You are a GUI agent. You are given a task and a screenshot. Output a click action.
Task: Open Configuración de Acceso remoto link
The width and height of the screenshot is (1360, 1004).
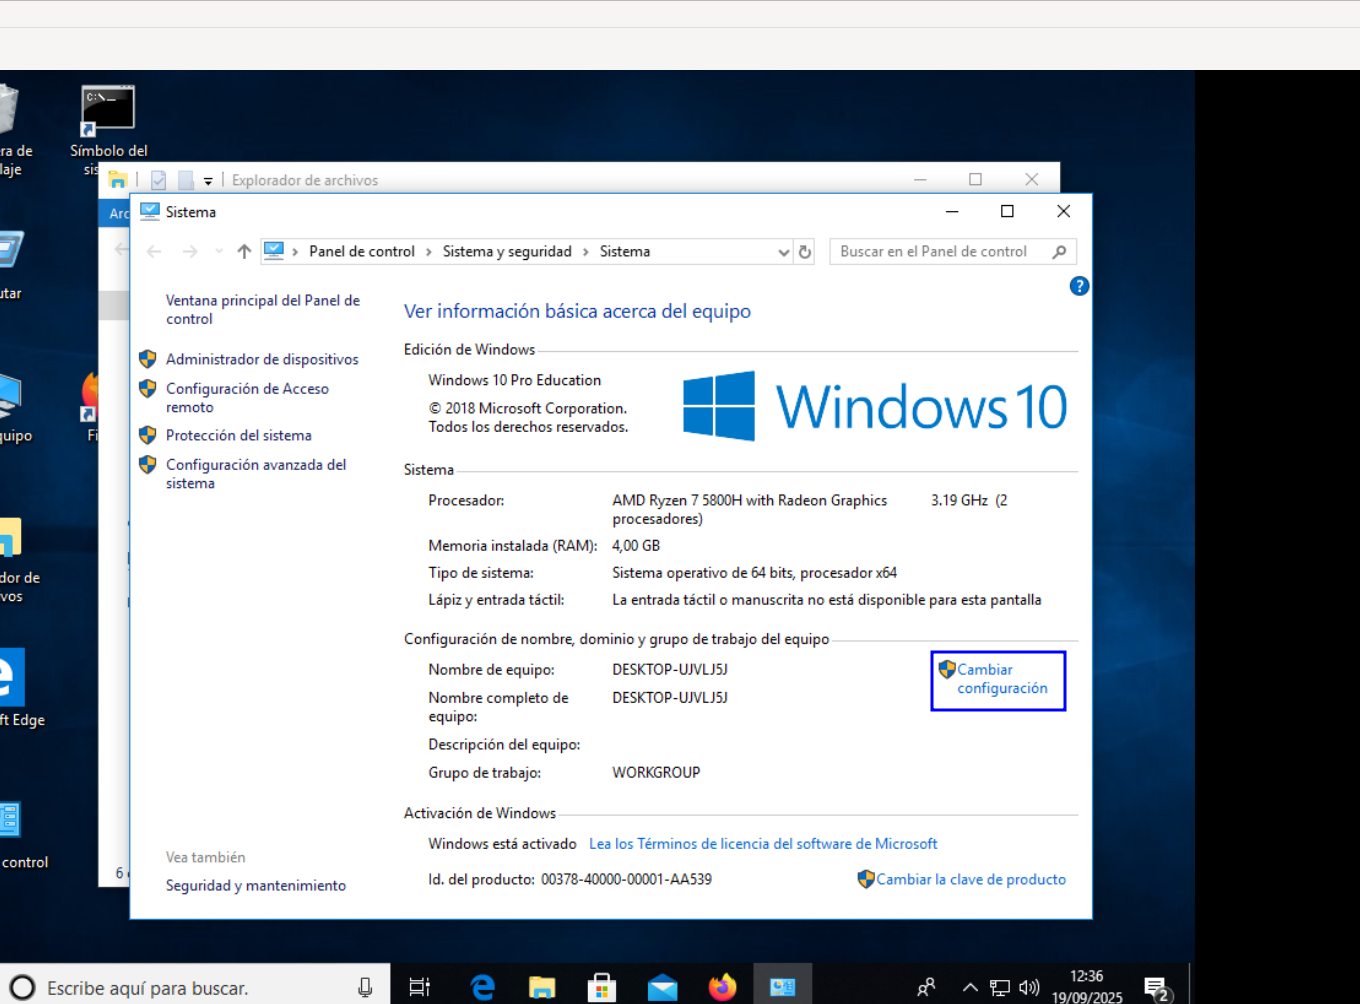[x=247, y=397]
